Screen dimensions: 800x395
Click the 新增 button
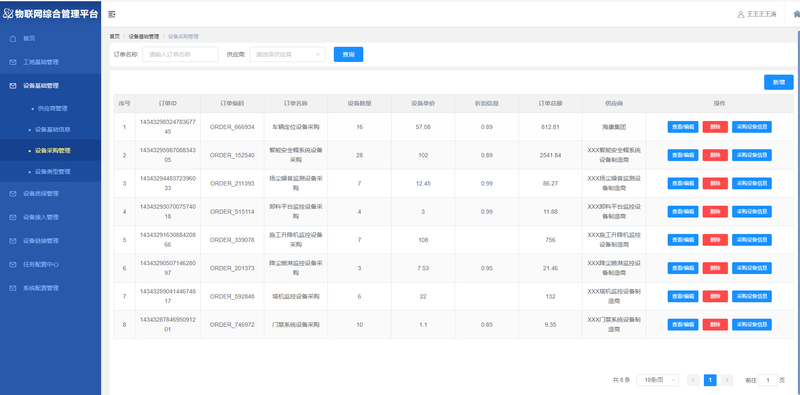(779, 82)
